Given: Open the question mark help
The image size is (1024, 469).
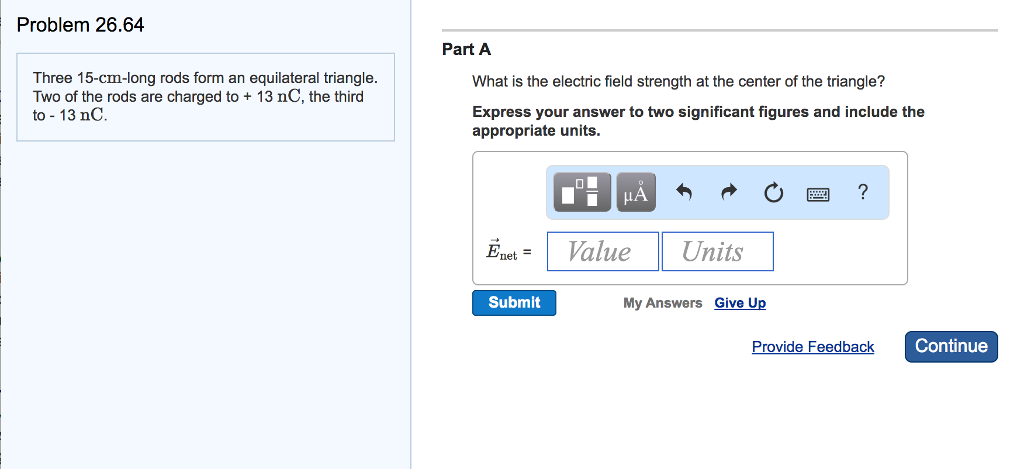Looking at the screenshot, I should (x=863, y=193).
